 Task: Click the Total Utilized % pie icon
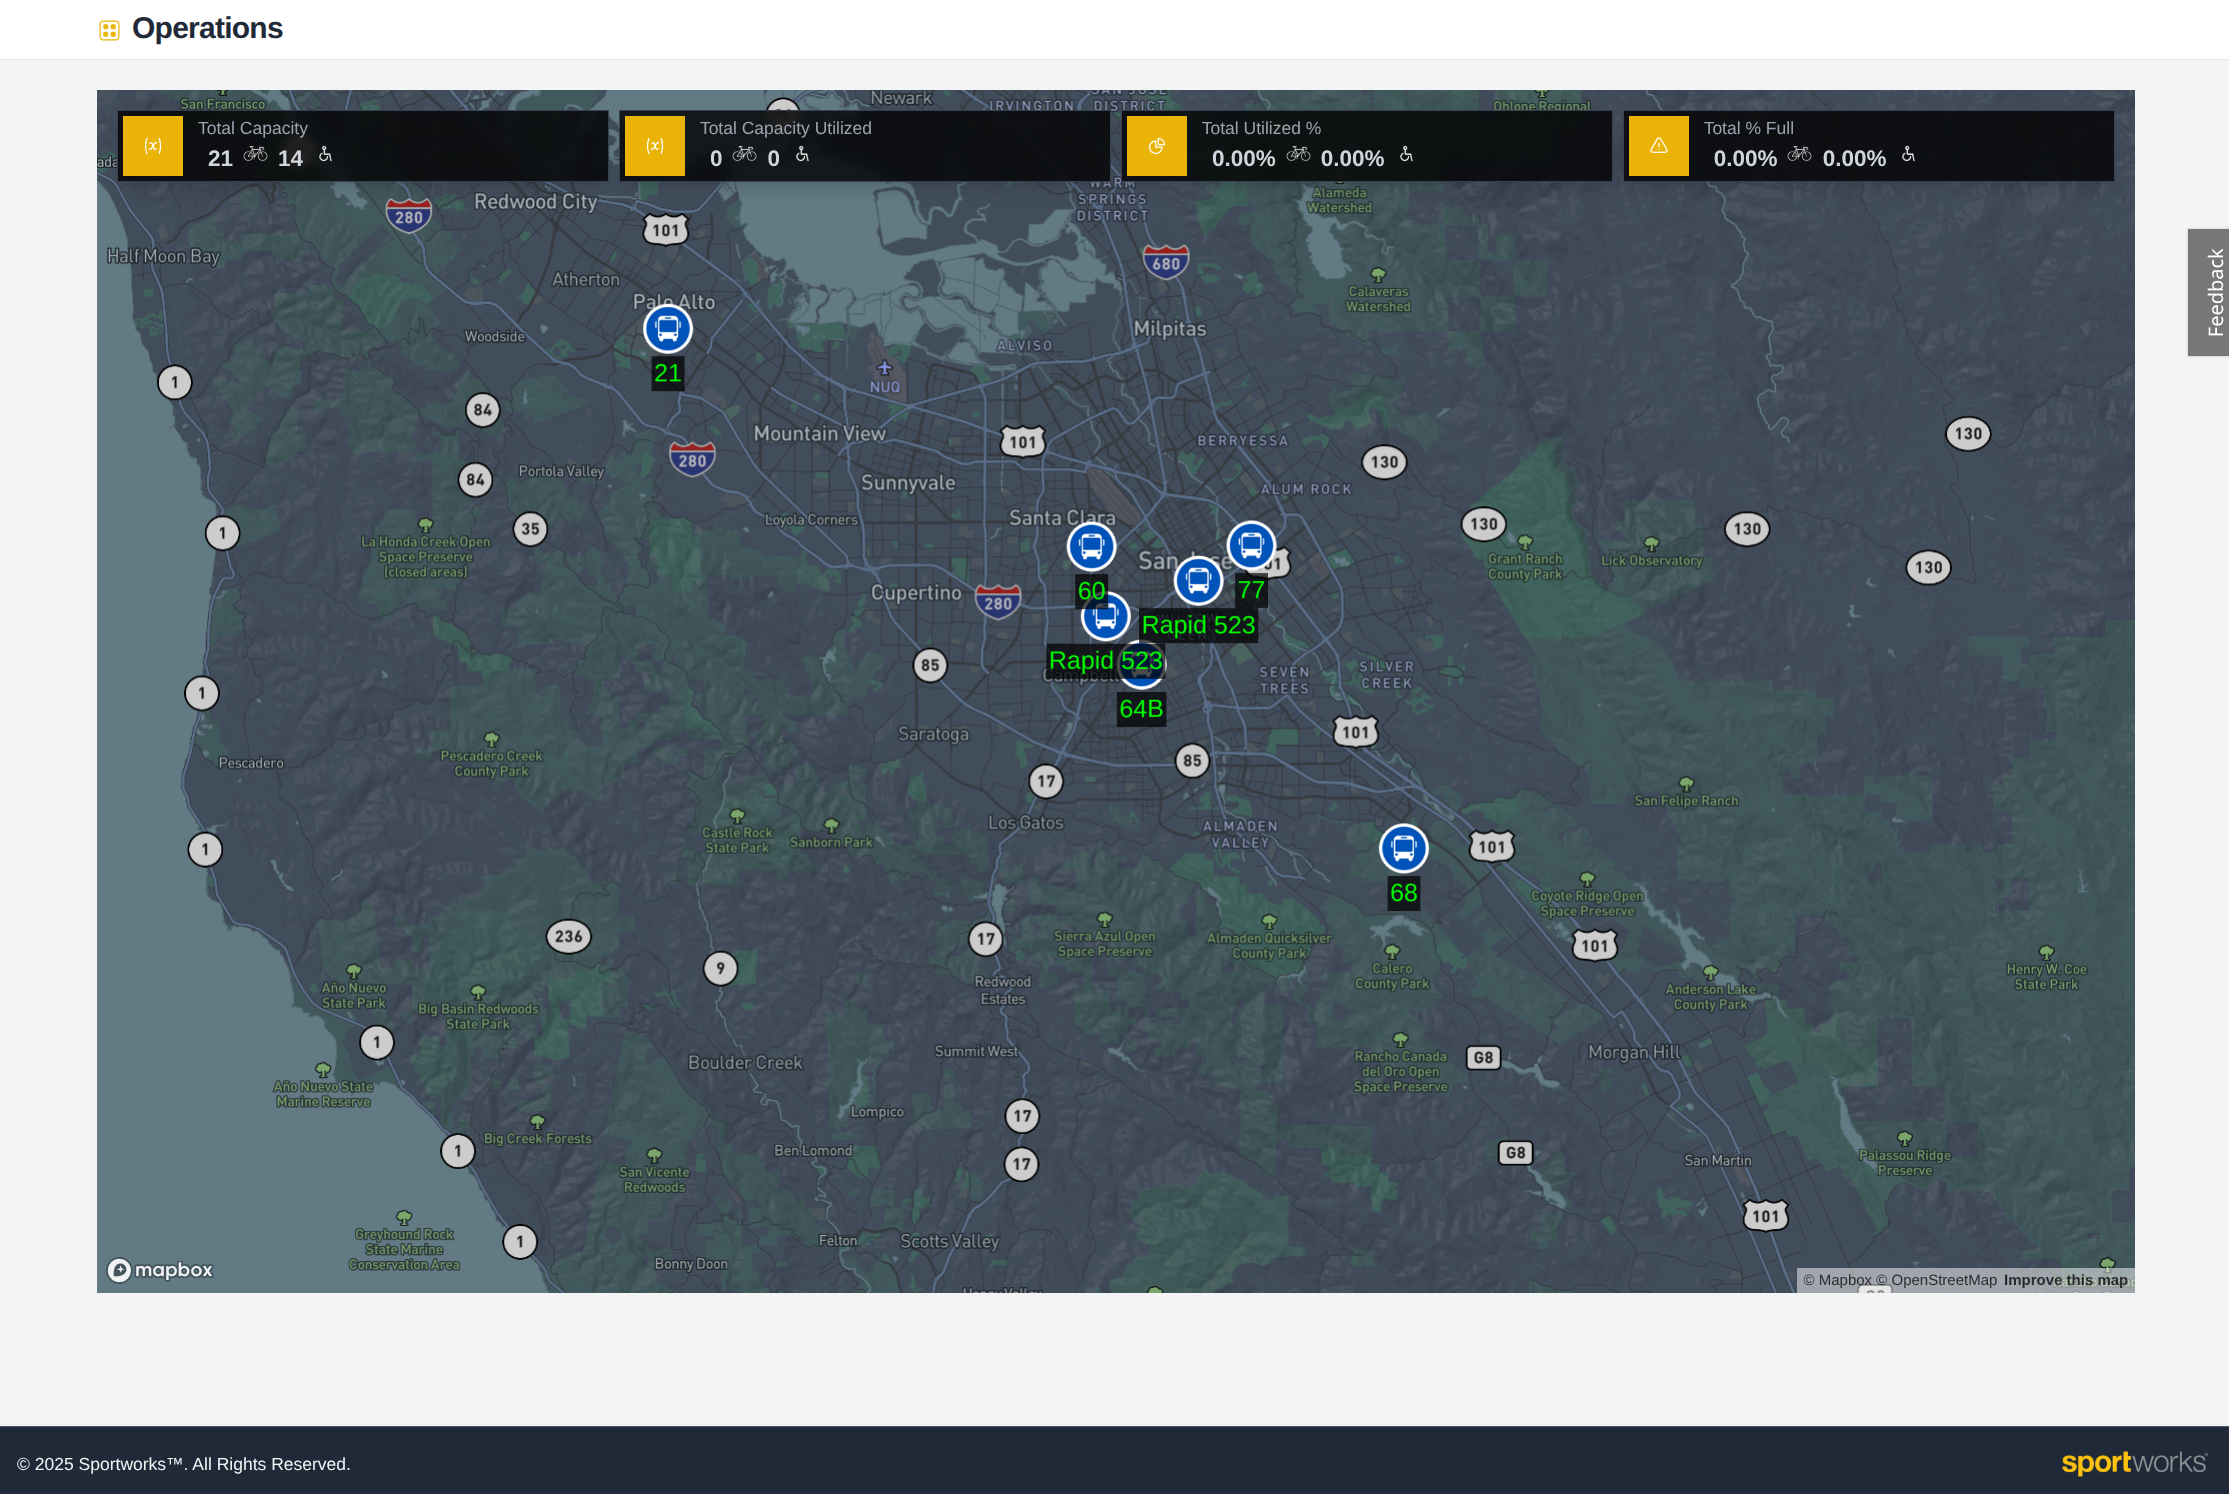[1157, 146]
